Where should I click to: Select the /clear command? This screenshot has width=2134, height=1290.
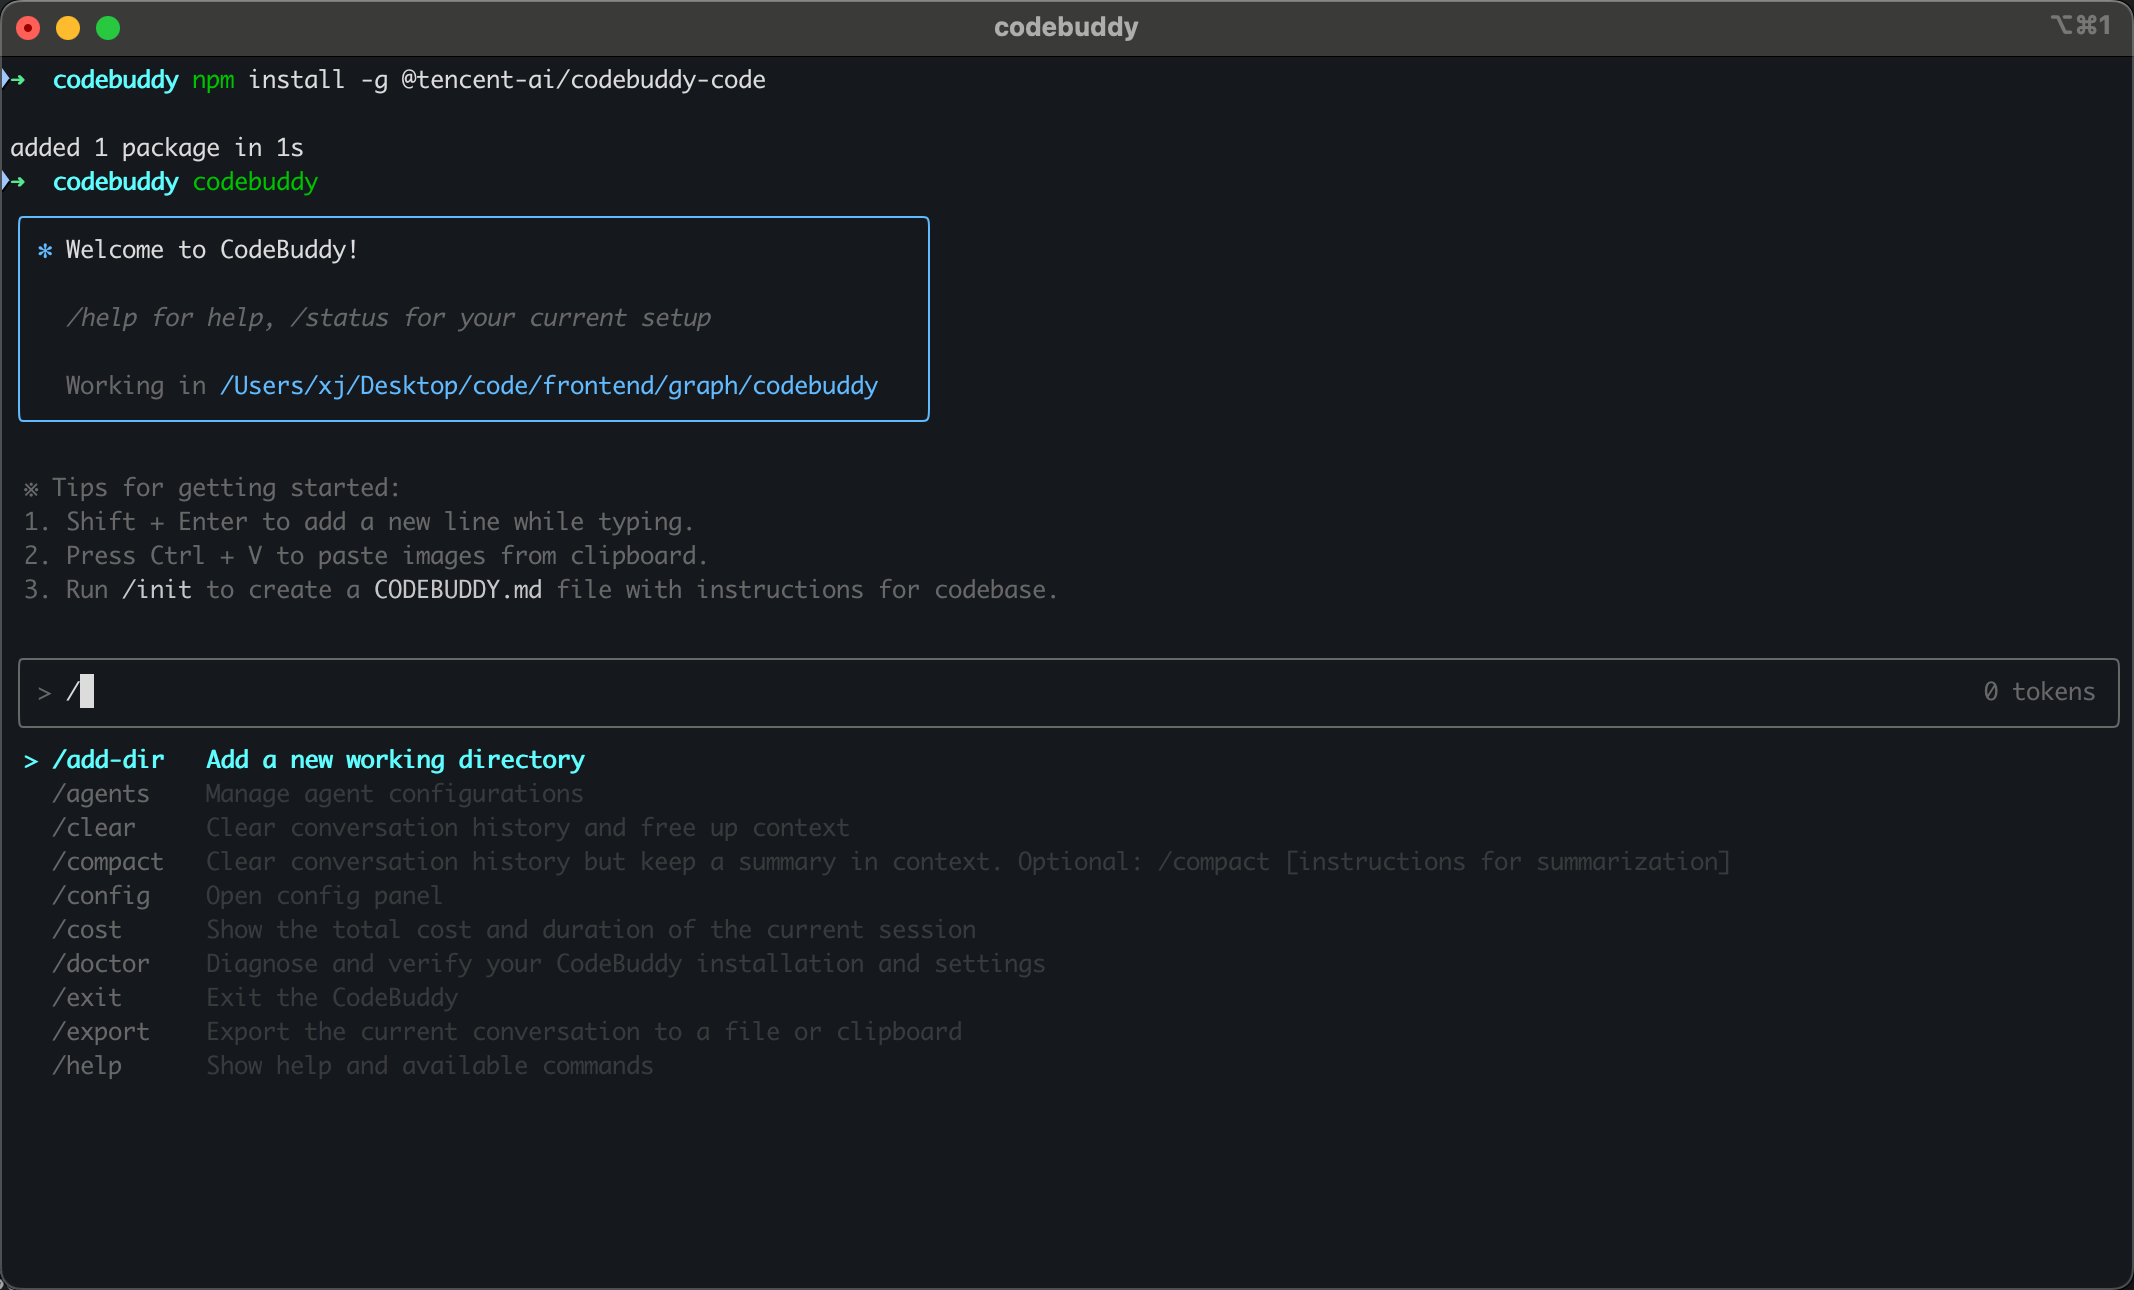click(94, 828)
